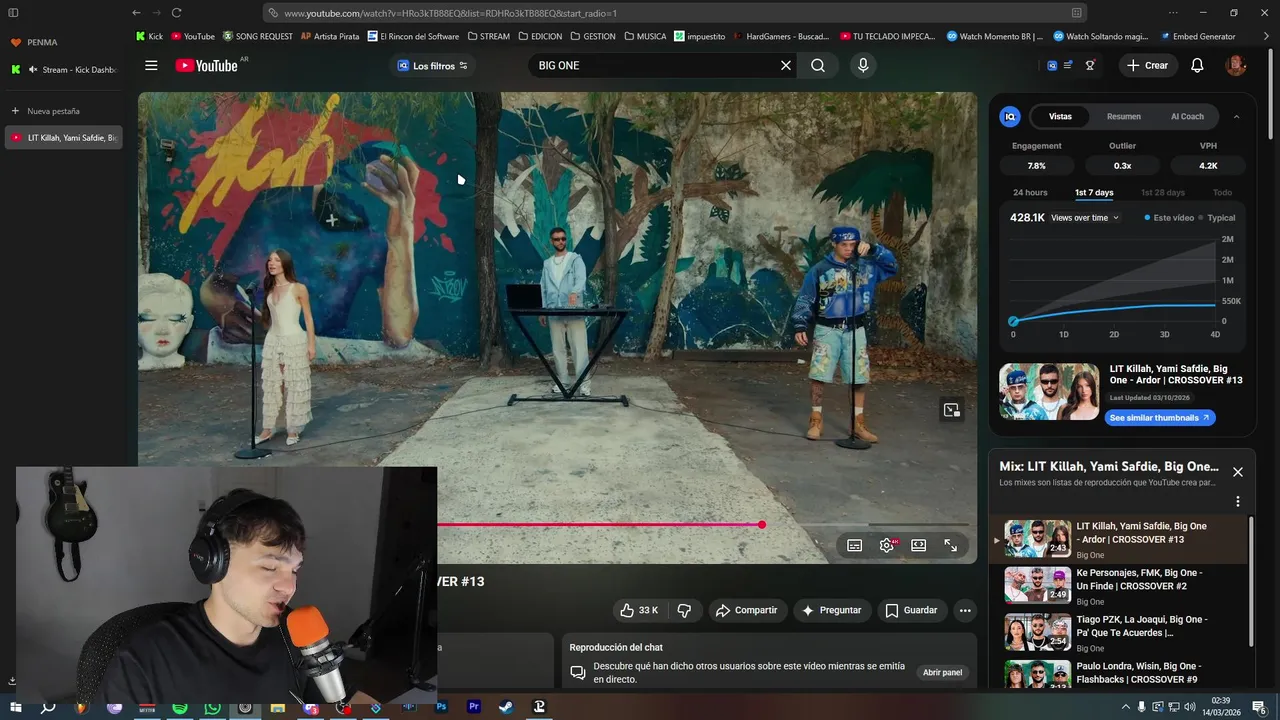Open the Mix playlist three-dot menu
The width and height of the screenshot is (1280, 720).
click(1237, 501)
